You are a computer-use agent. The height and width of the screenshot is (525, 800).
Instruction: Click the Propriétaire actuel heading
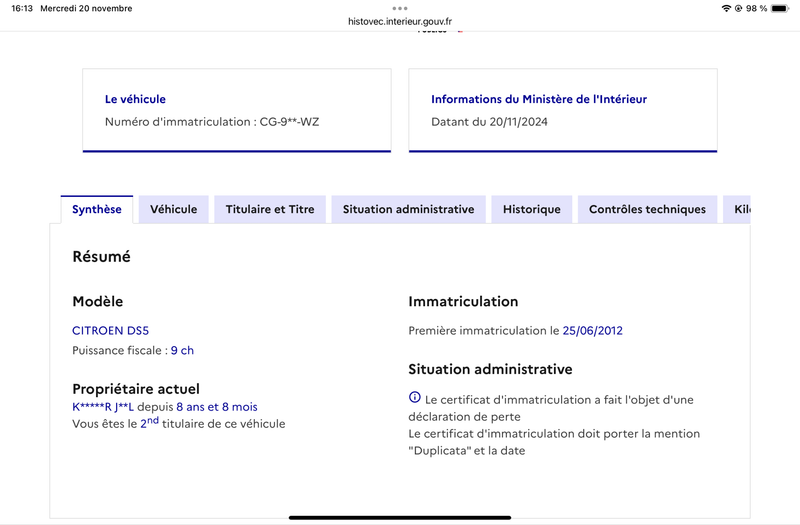(x=136, y=389)
